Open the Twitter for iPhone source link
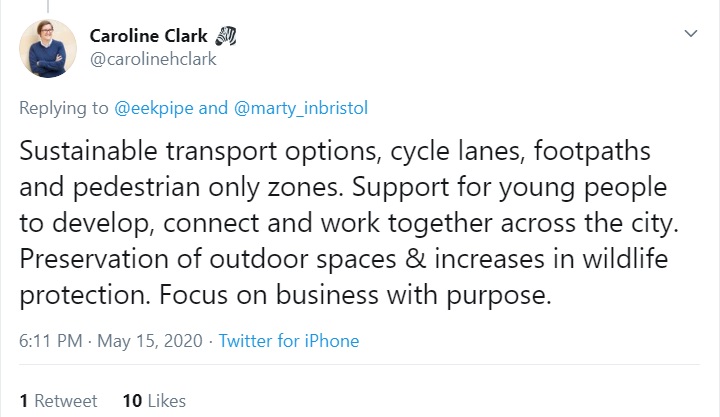This screenshot has width=720, height=417. pos(288,341)
